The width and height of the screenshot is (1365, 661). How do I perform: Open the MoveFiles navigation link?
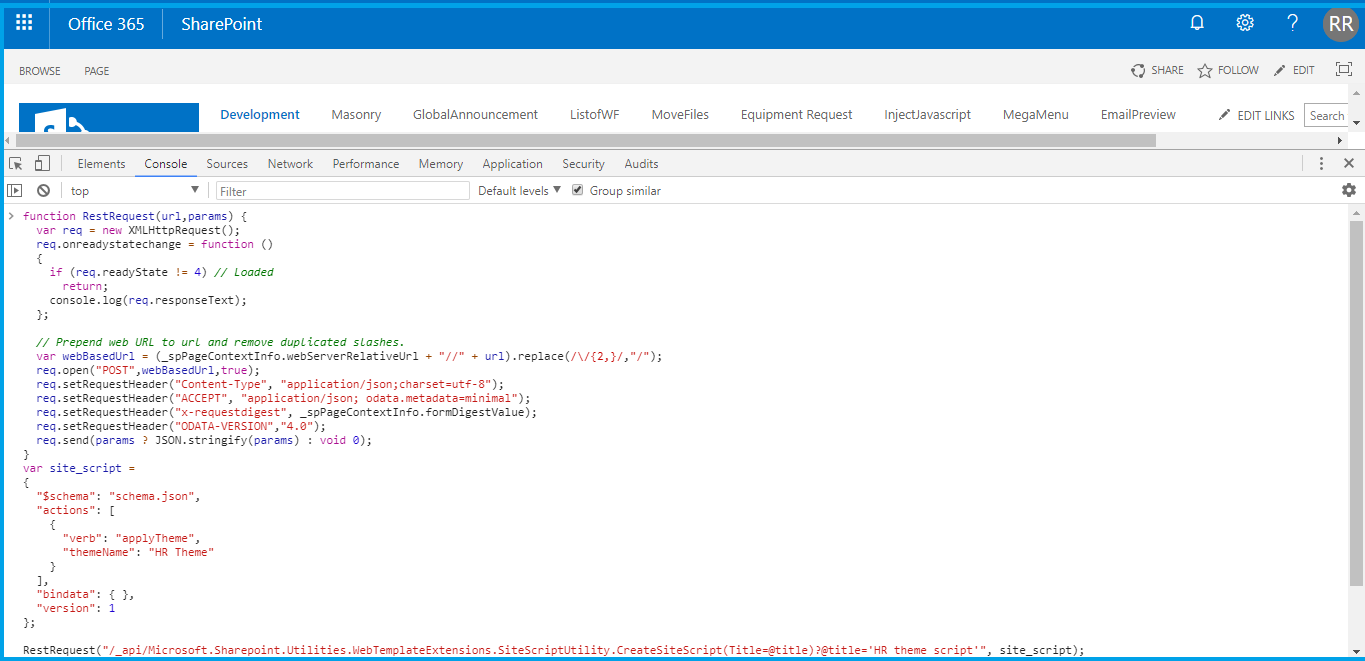pyautogui.click(x=680, y=115)
